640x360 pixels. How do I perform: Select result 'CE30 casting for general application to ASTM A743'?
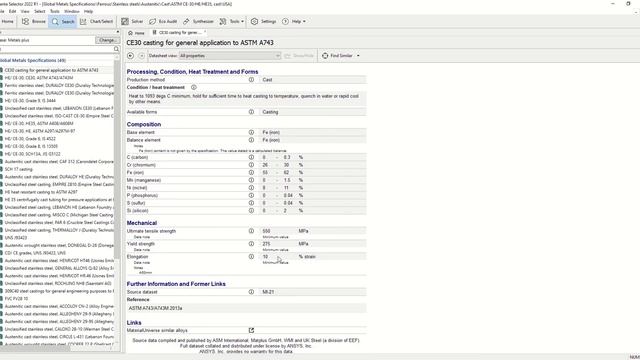[x=51, y=70]
